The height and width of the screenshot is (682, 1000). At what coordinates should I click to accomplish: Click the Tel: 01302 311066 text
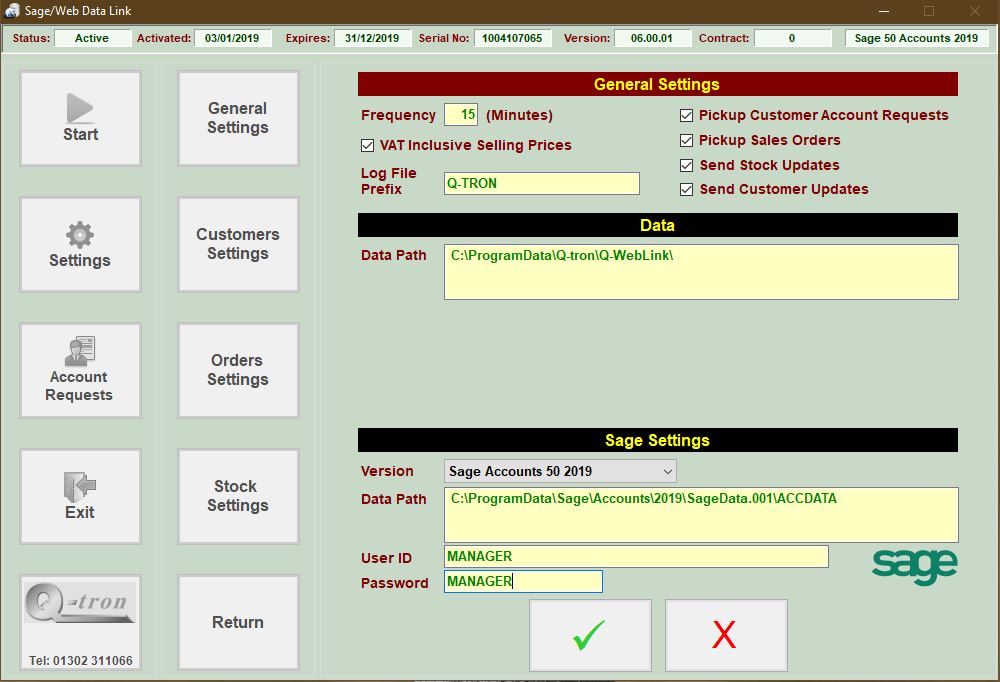80,661
